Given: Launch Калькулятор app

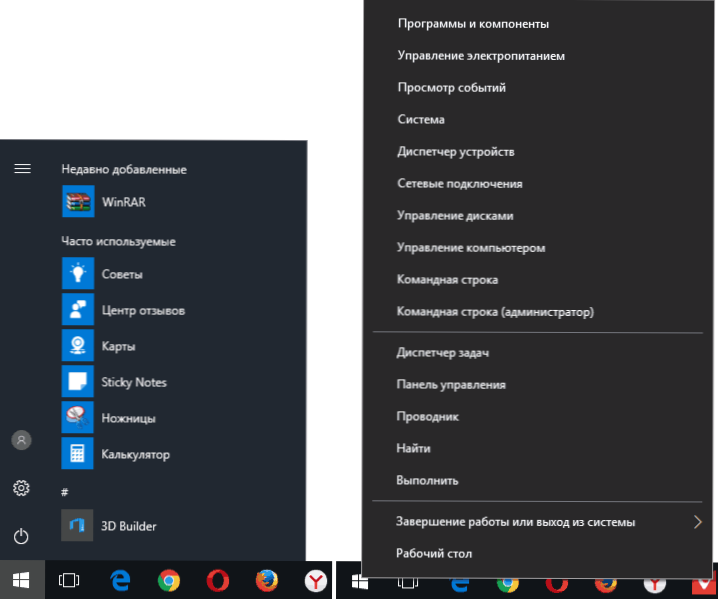Looking at the screenshot, I should pos(115,453).
